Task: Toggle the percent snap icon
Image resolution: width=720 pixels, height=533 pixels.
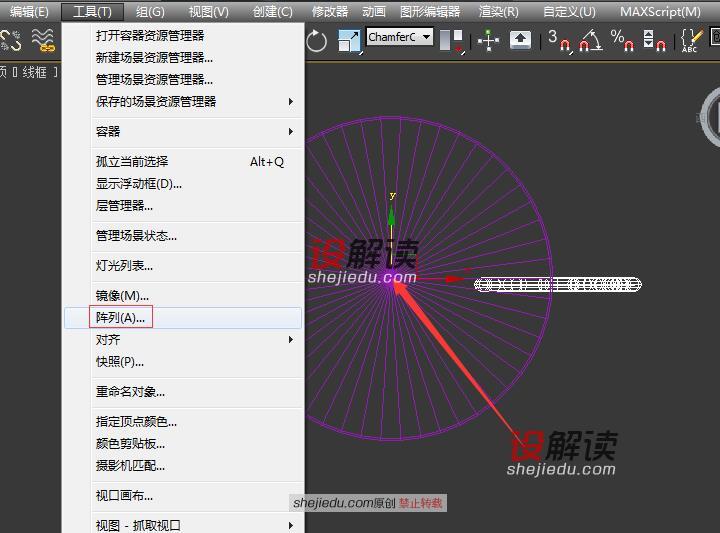Action: (622, 40)
